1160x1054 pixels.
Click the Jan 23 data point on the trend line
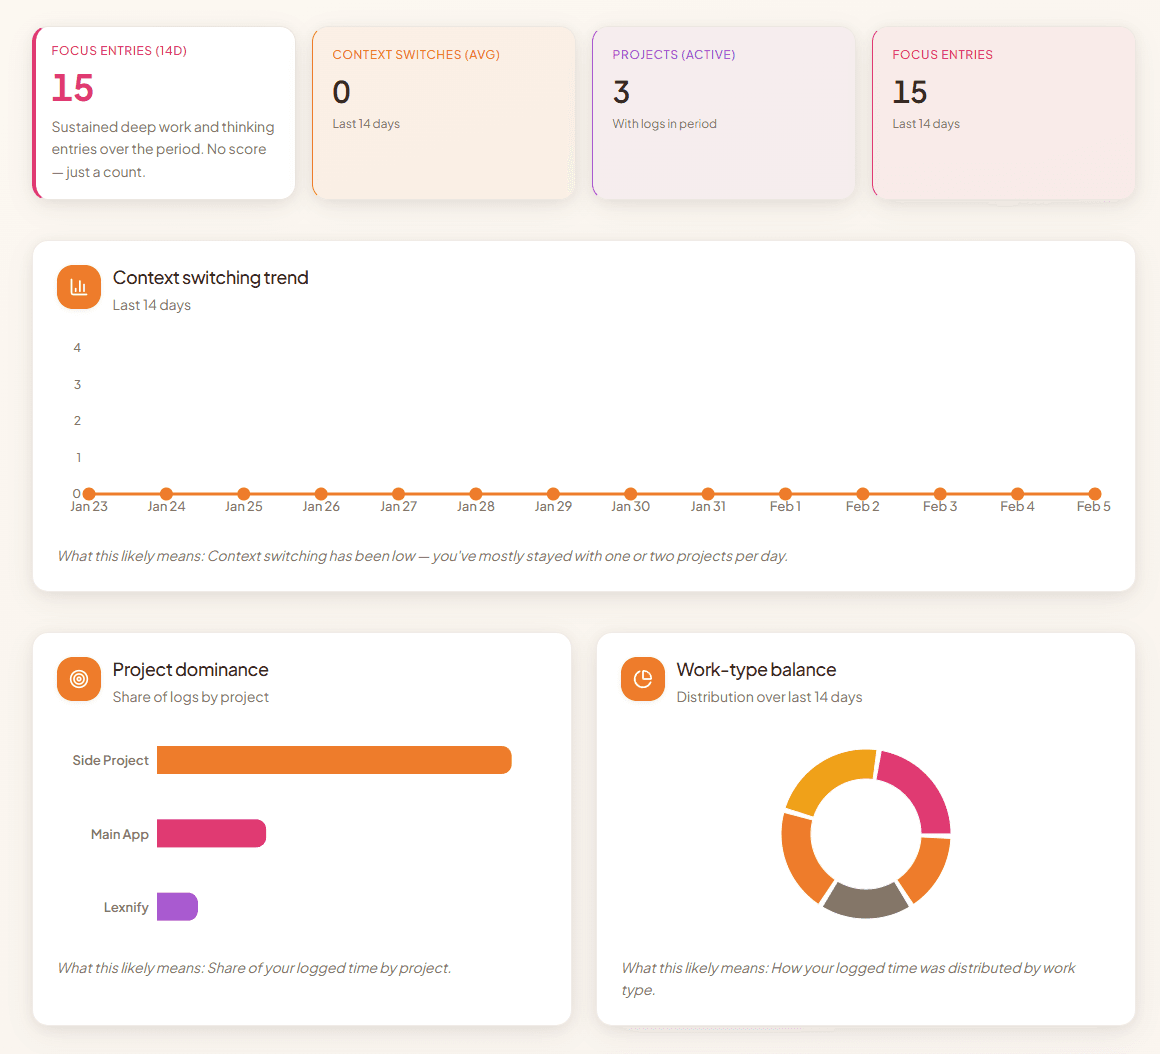click(x=89, y=492)
